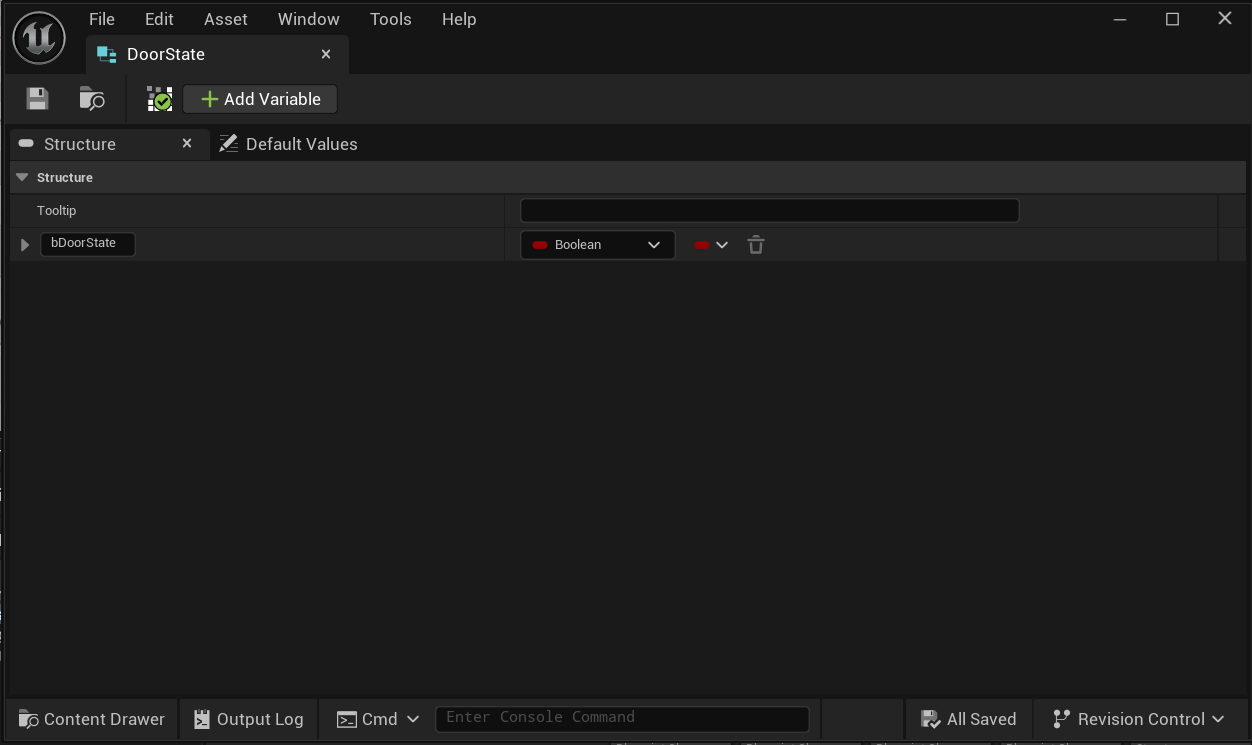
Task: Expand the bDoorState variable row
Action: [25, 245]
